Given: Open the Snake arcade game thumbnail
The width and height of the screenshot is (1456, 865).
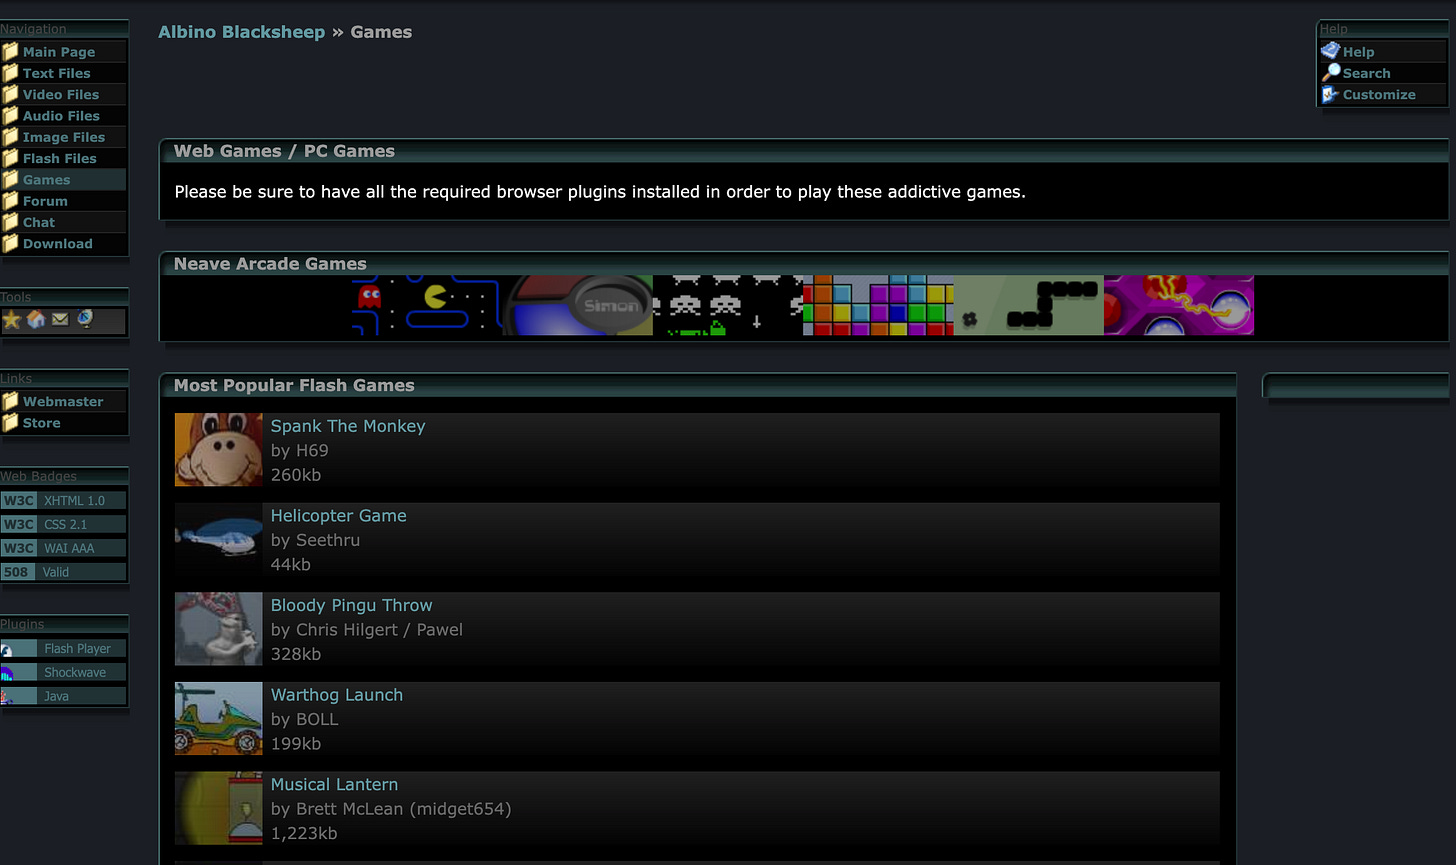Looking at the screenshot, I should (x=1028, y=305).
